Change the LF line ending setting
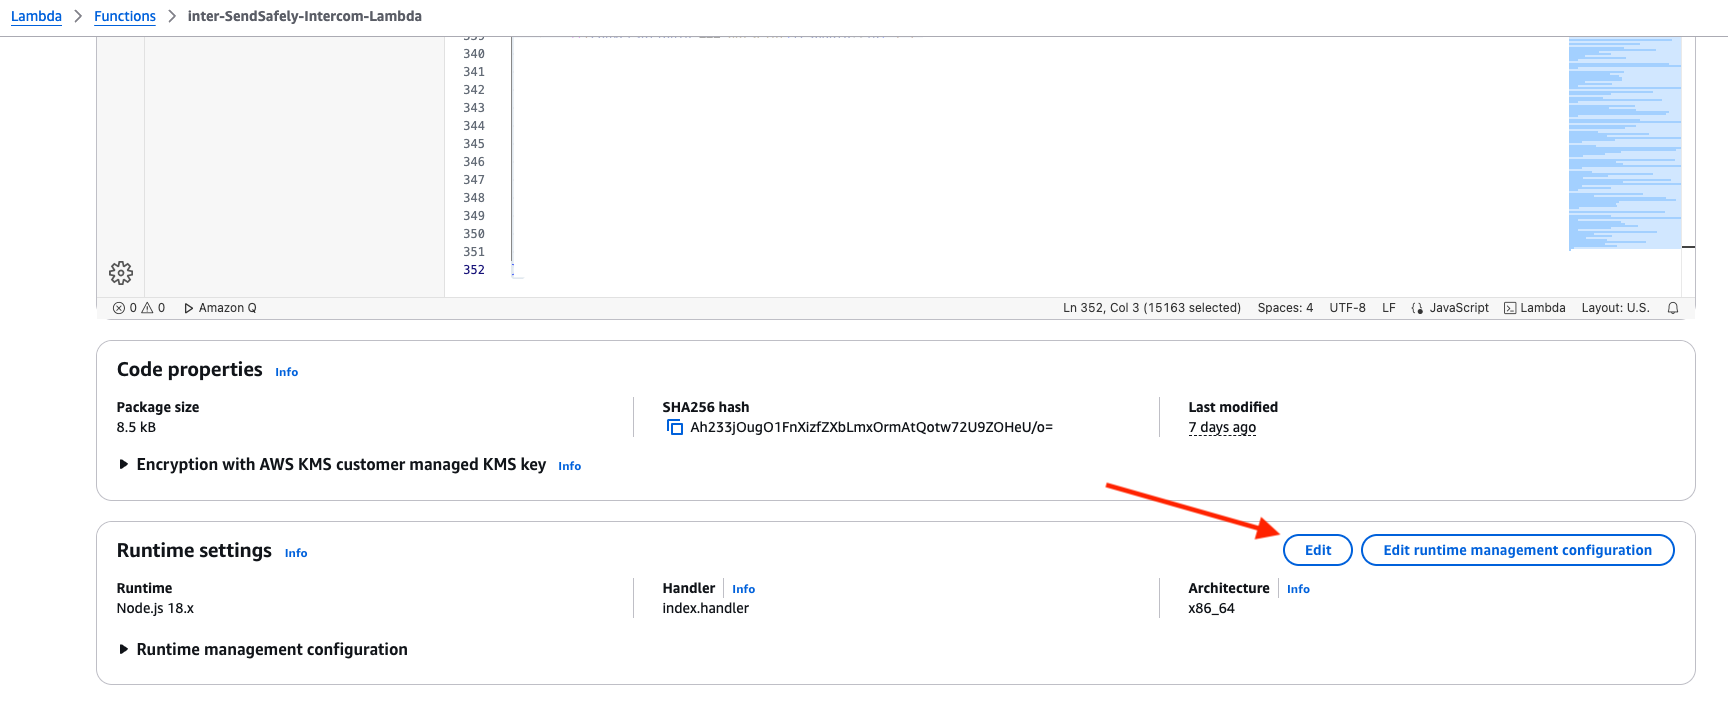Viewport: 1728px width, 701px height. (1389, 308)
